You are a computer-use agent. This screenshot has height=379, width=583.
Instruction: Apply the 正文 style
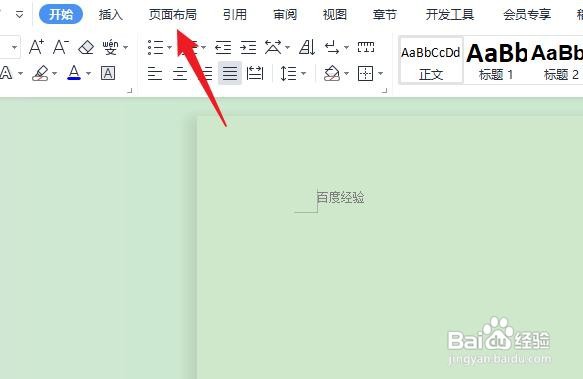tap(431, 61)
